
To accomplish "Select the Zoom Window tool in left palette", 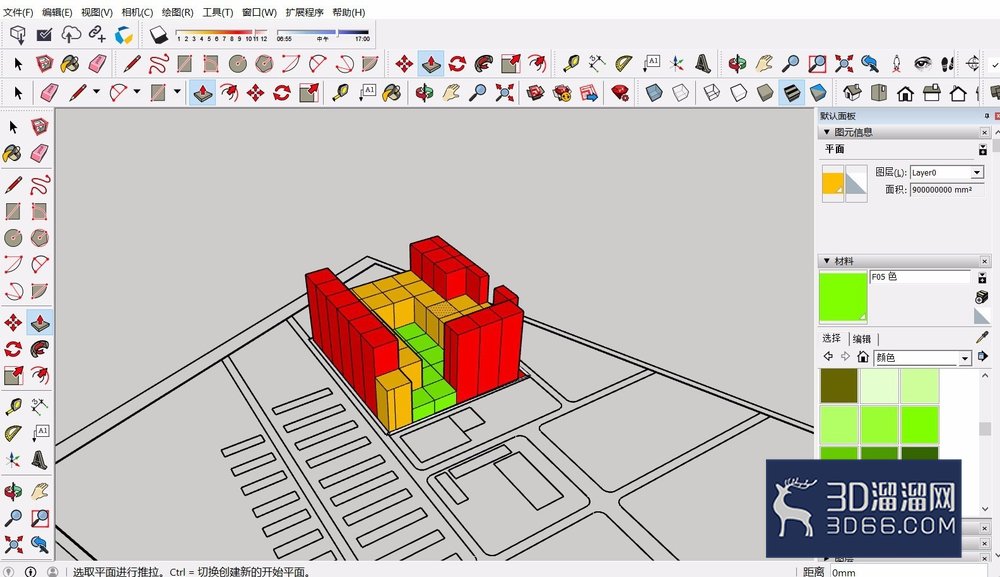I will (40, 518).
